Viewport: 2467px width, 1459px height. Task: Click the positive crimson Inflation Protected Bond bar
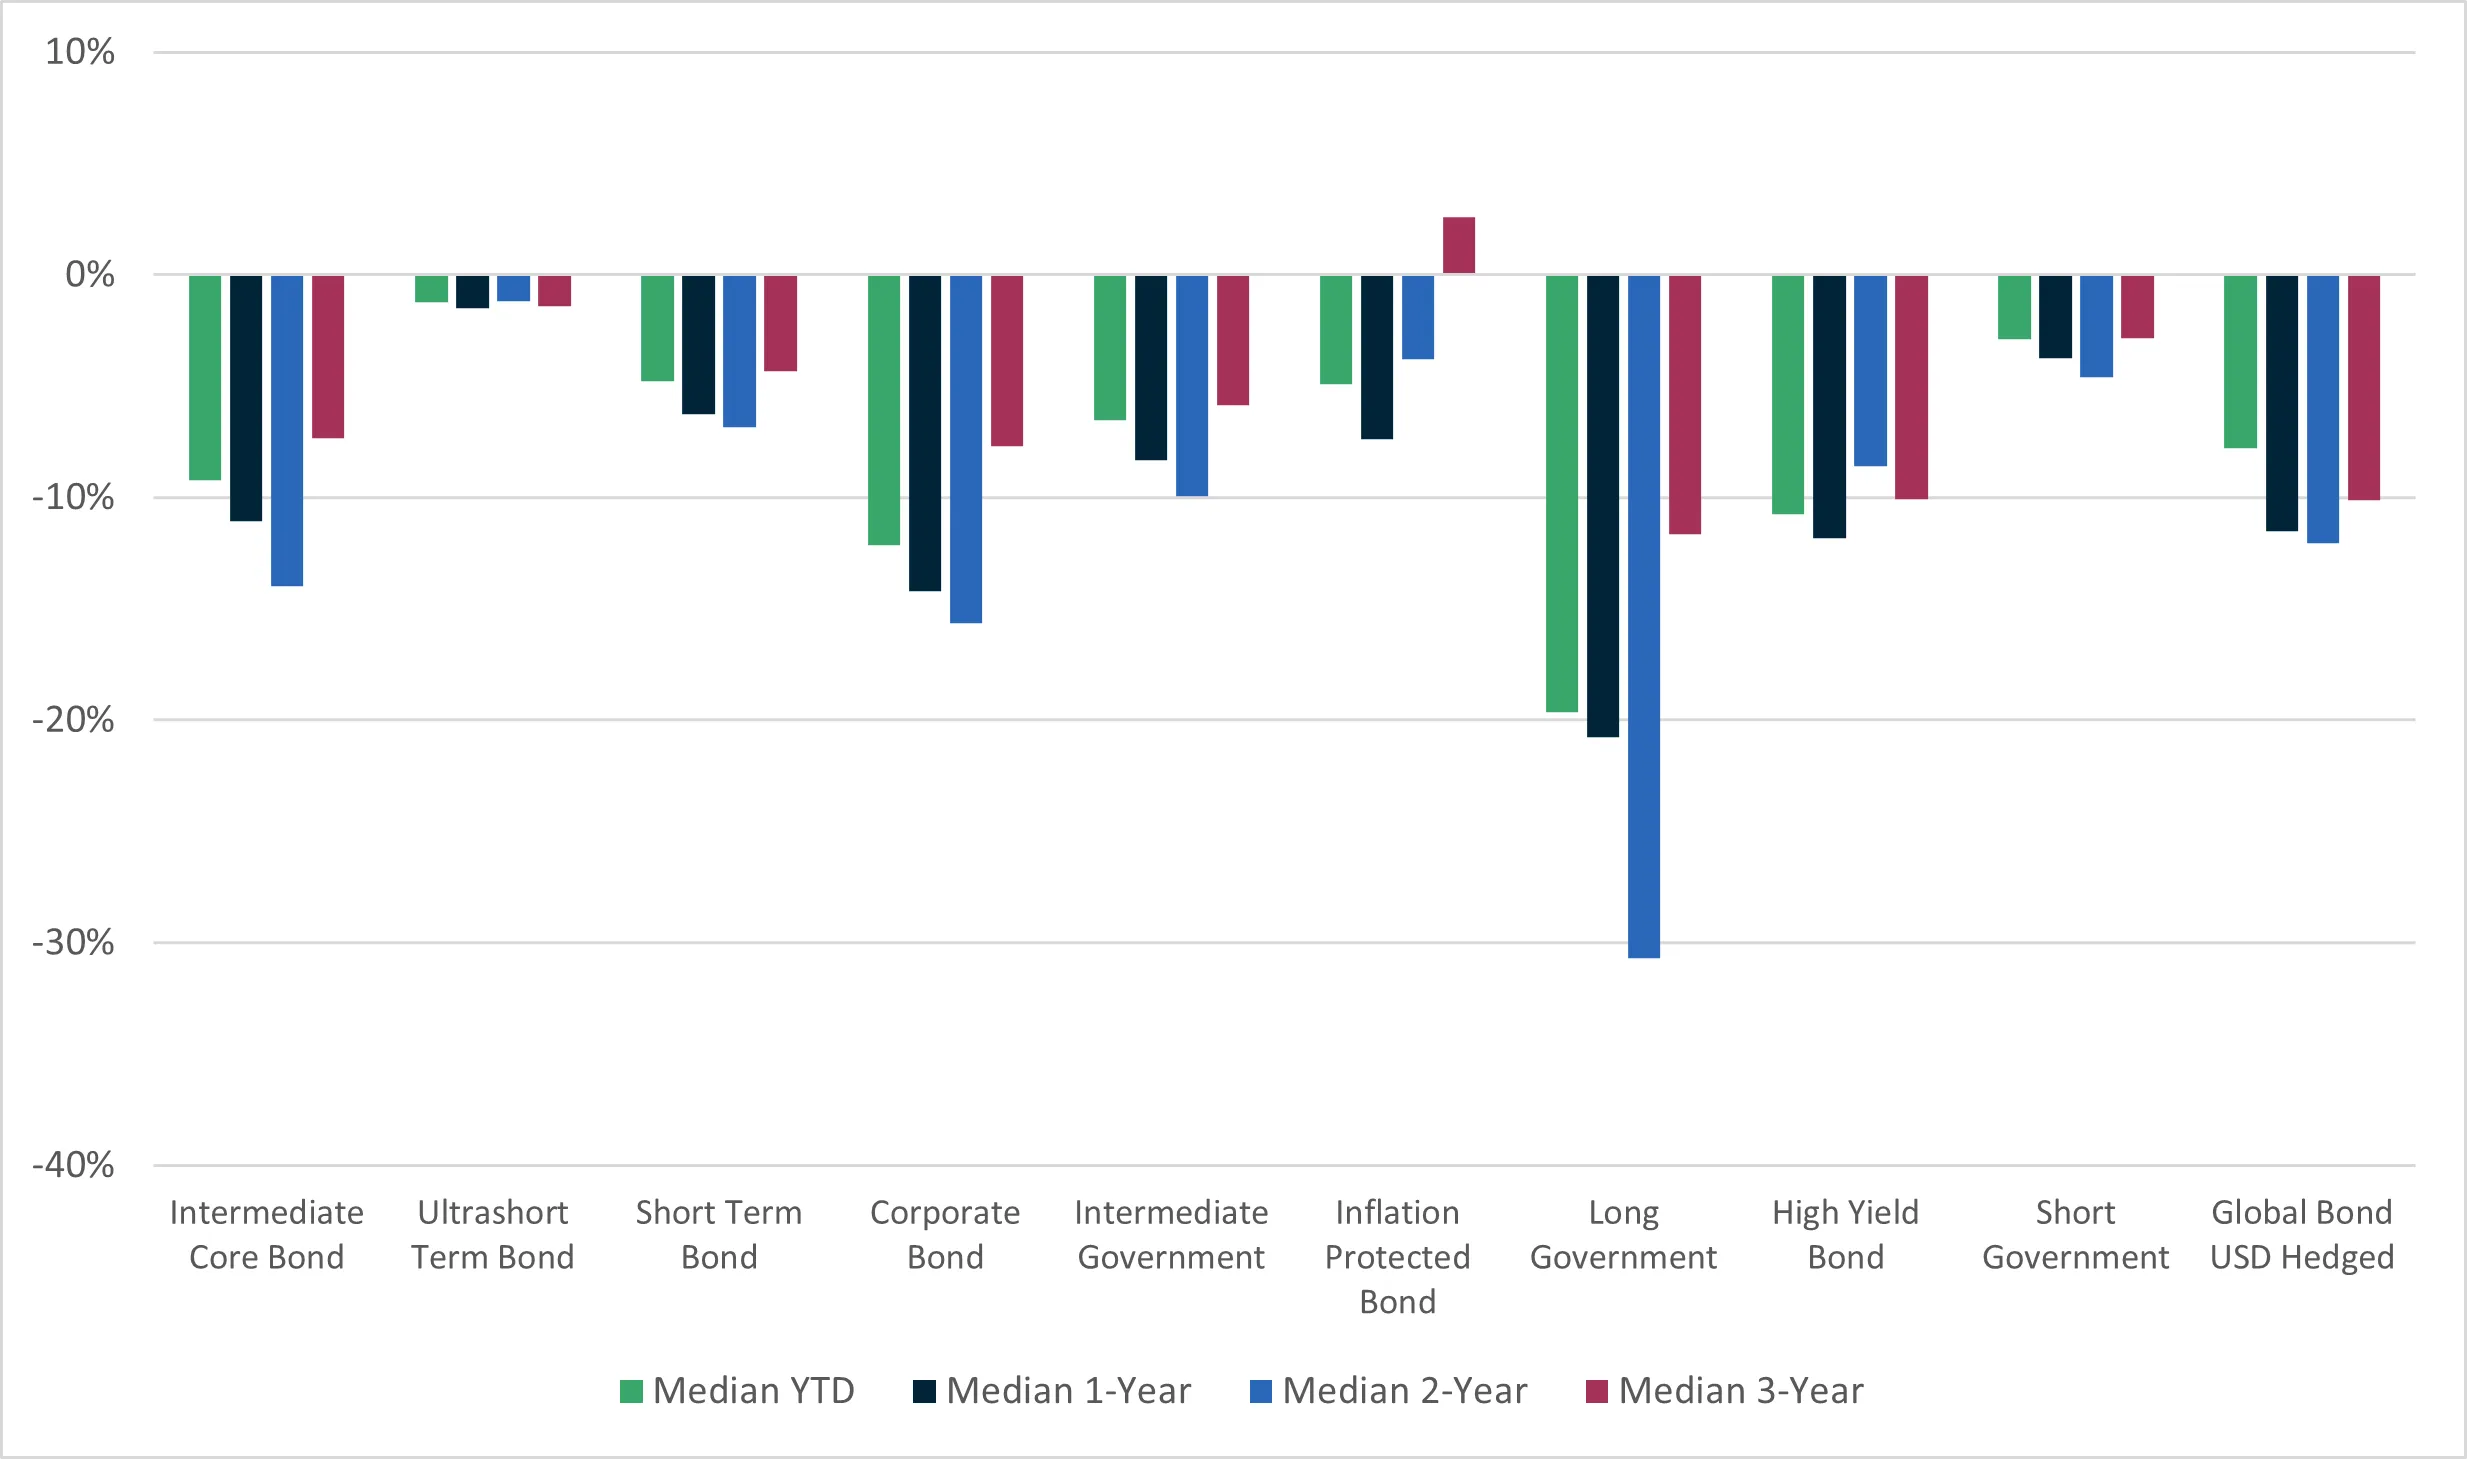point(1458,245)
